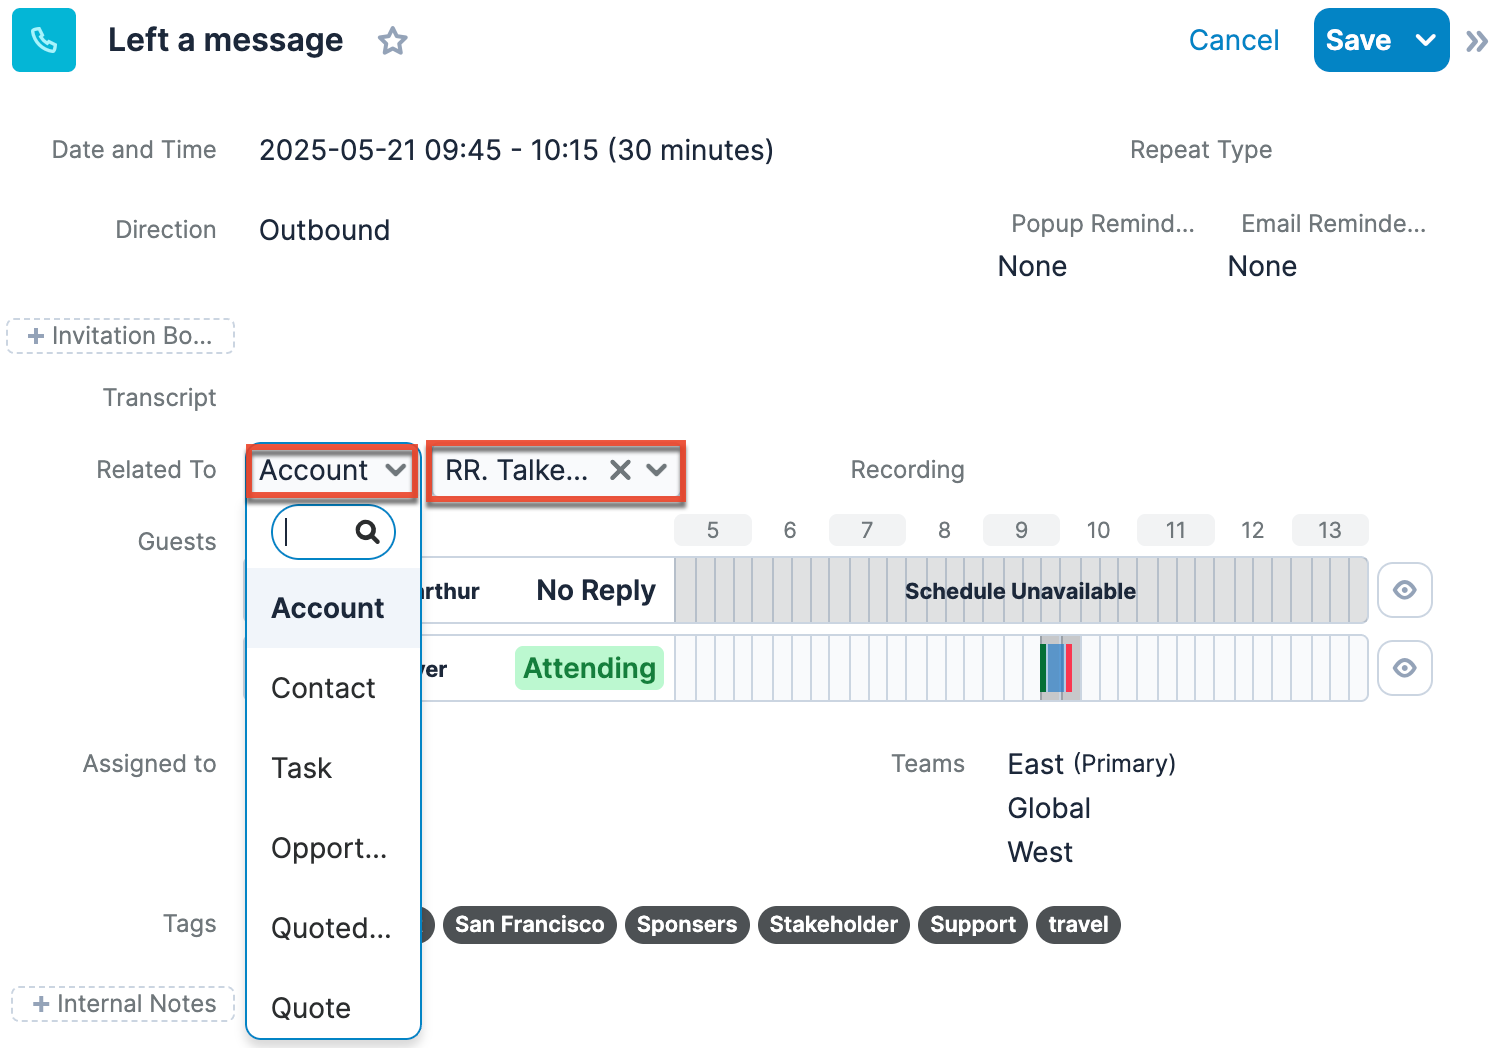Screen dimensions: 1496x1048
Task: Type in the related type search box
Action: point(316,532)
